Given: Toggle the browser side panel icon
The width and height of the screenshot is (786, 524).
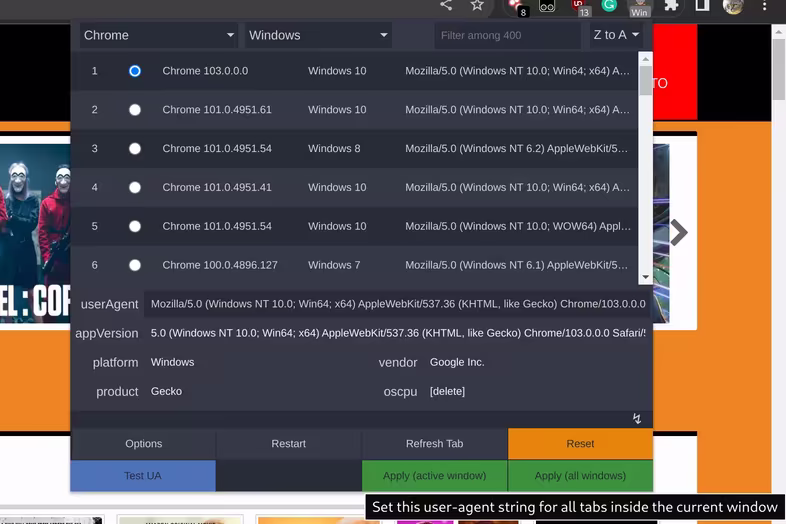Looking at the screenshot, I should pos(702,6).
